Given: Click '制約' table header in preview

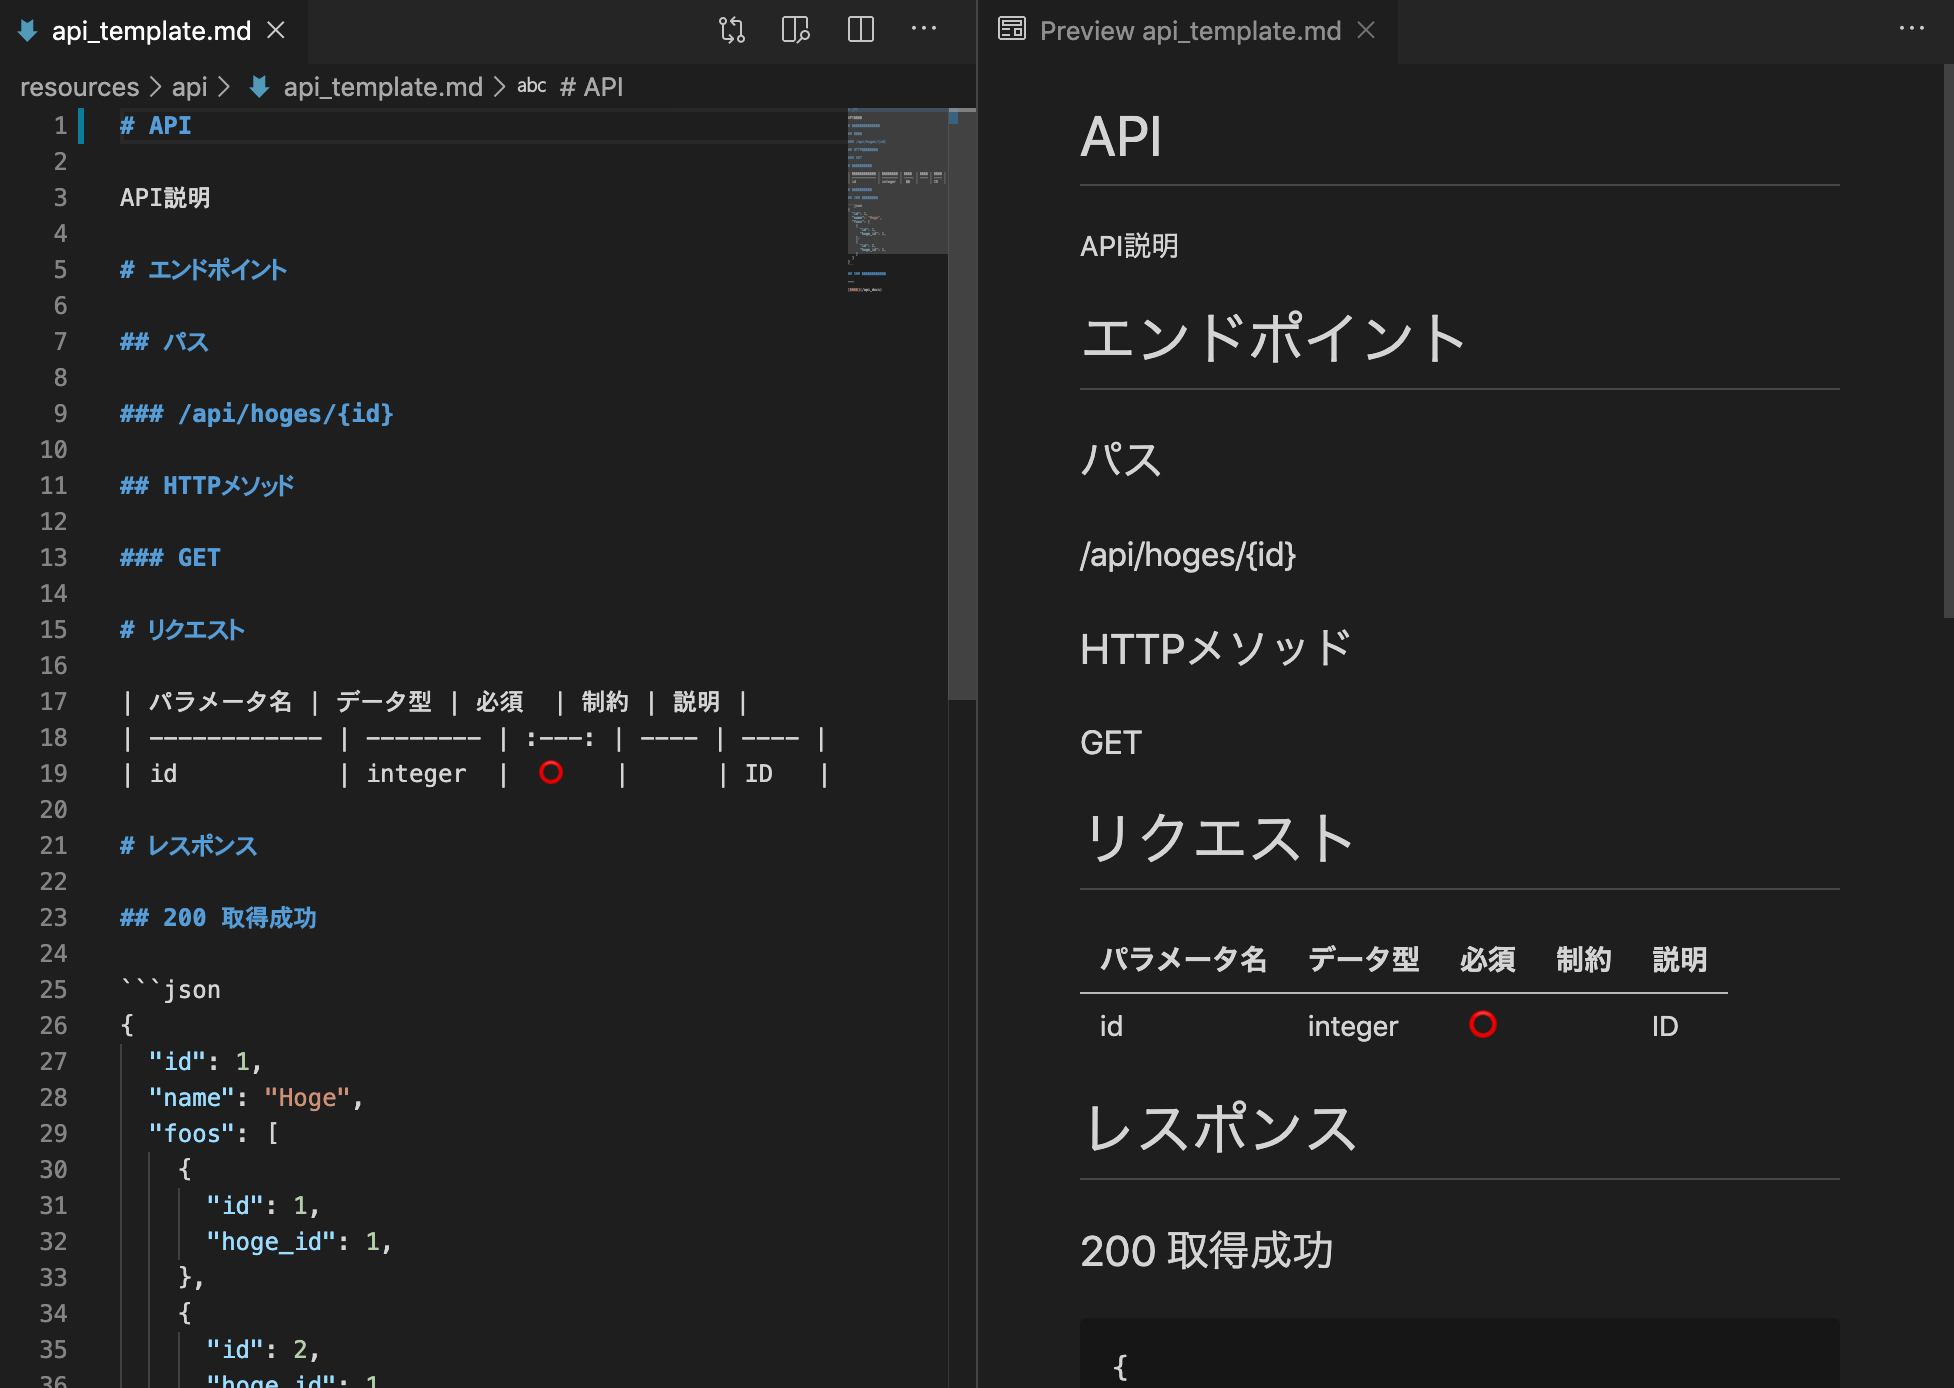Looking at the screenshot, I should coord(1583,960).
